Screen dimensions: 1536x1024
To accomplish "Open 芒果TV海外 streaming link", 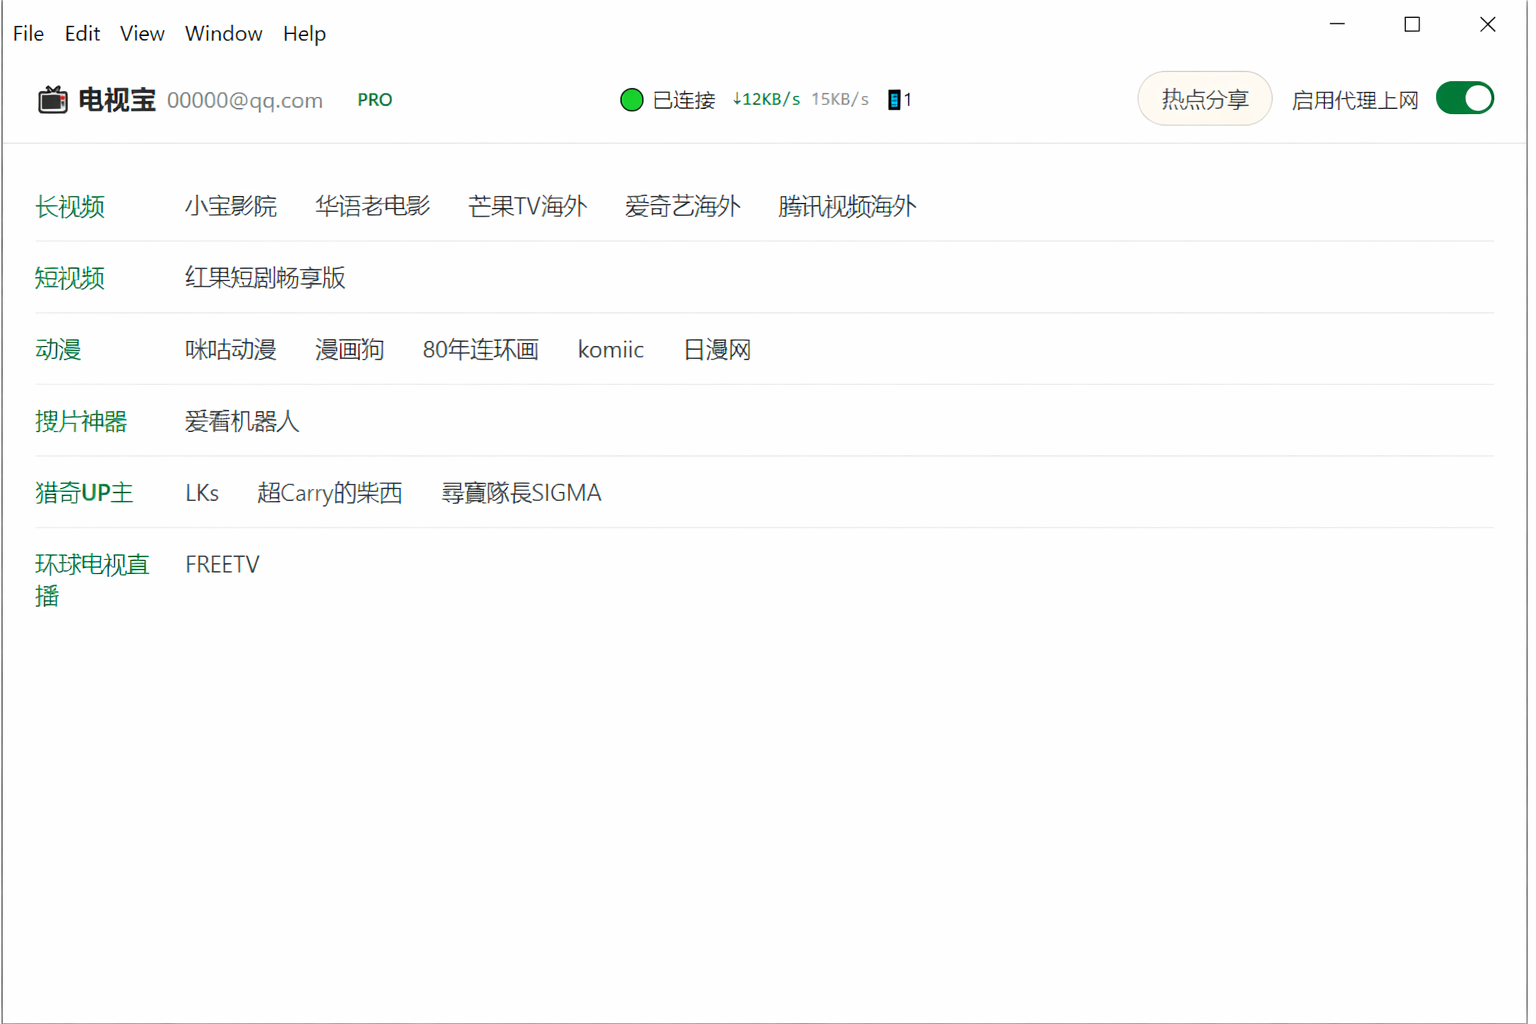I will pos(527,207).
